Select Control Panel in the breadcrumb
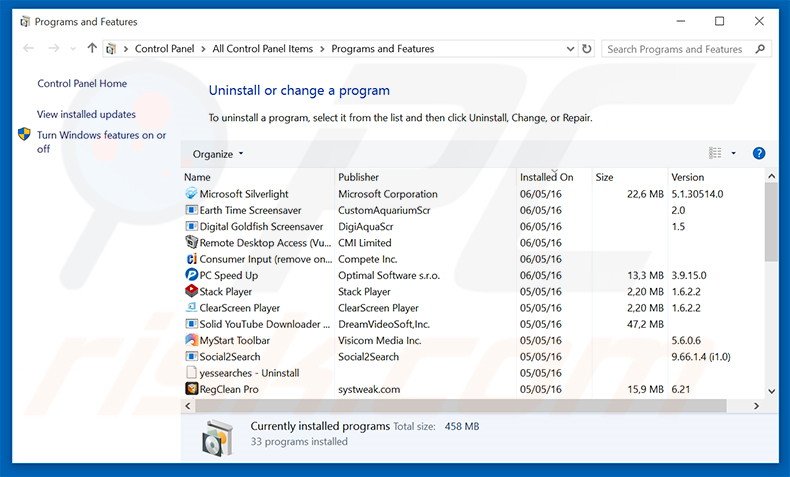The image size is (790, 477). point(164,49)
